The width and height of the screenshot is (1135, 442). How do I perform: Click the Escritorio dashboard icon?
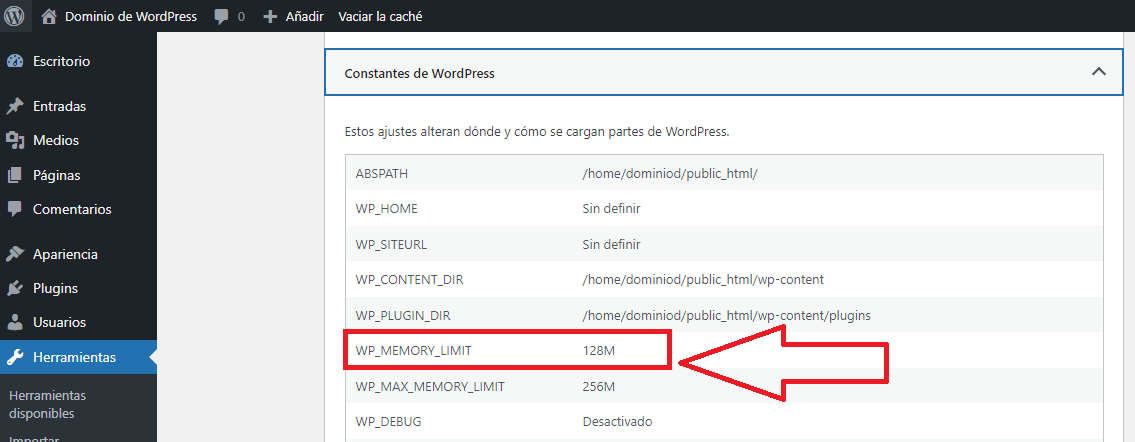14,61
